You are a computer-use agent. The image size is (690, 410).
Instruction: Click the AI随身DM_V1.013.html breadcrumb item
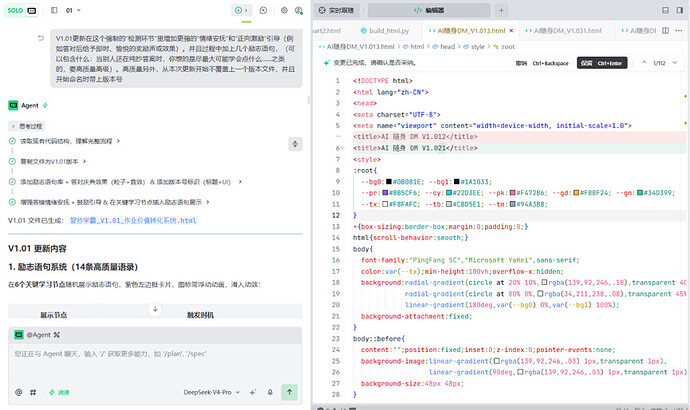(356, 47)
